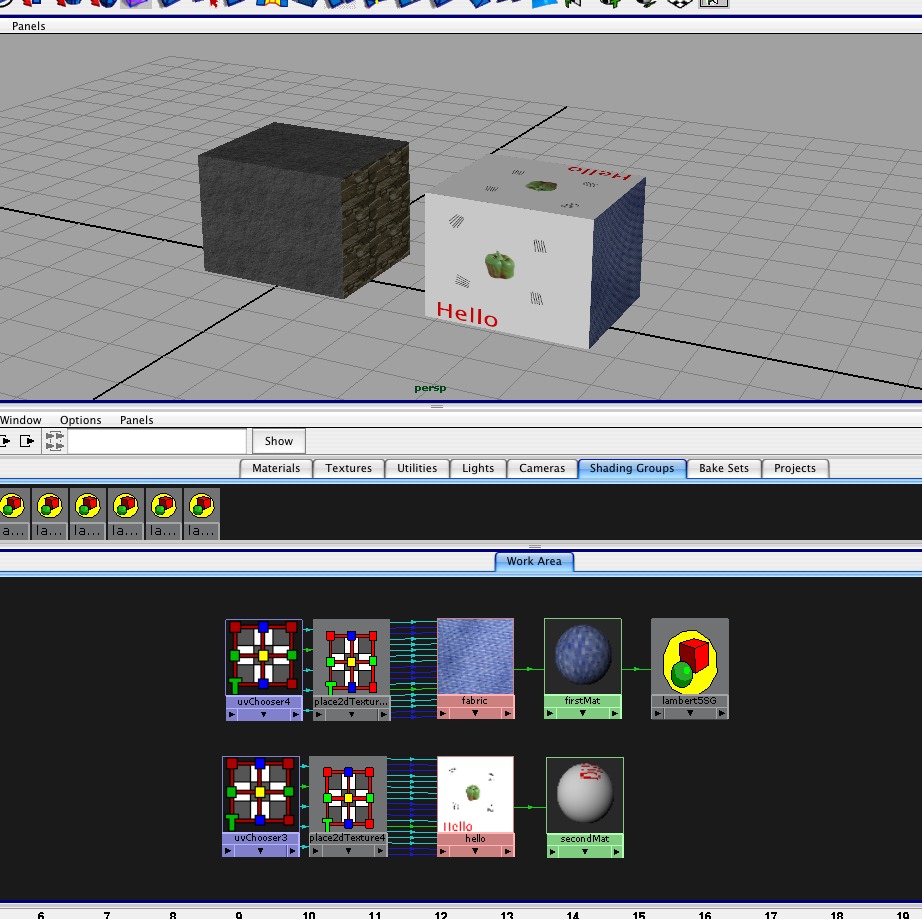Expand the secondMat node's output connections triangle
The image size is (922, 919).
pyautogui.click(x=616, y=852)
